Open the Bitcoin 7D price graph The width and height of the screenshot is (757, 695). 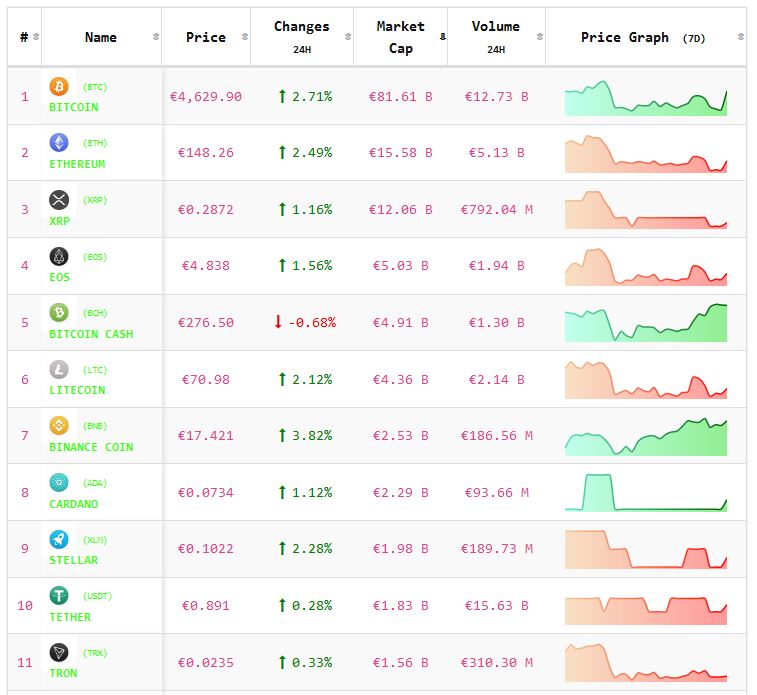pos(646,97)
